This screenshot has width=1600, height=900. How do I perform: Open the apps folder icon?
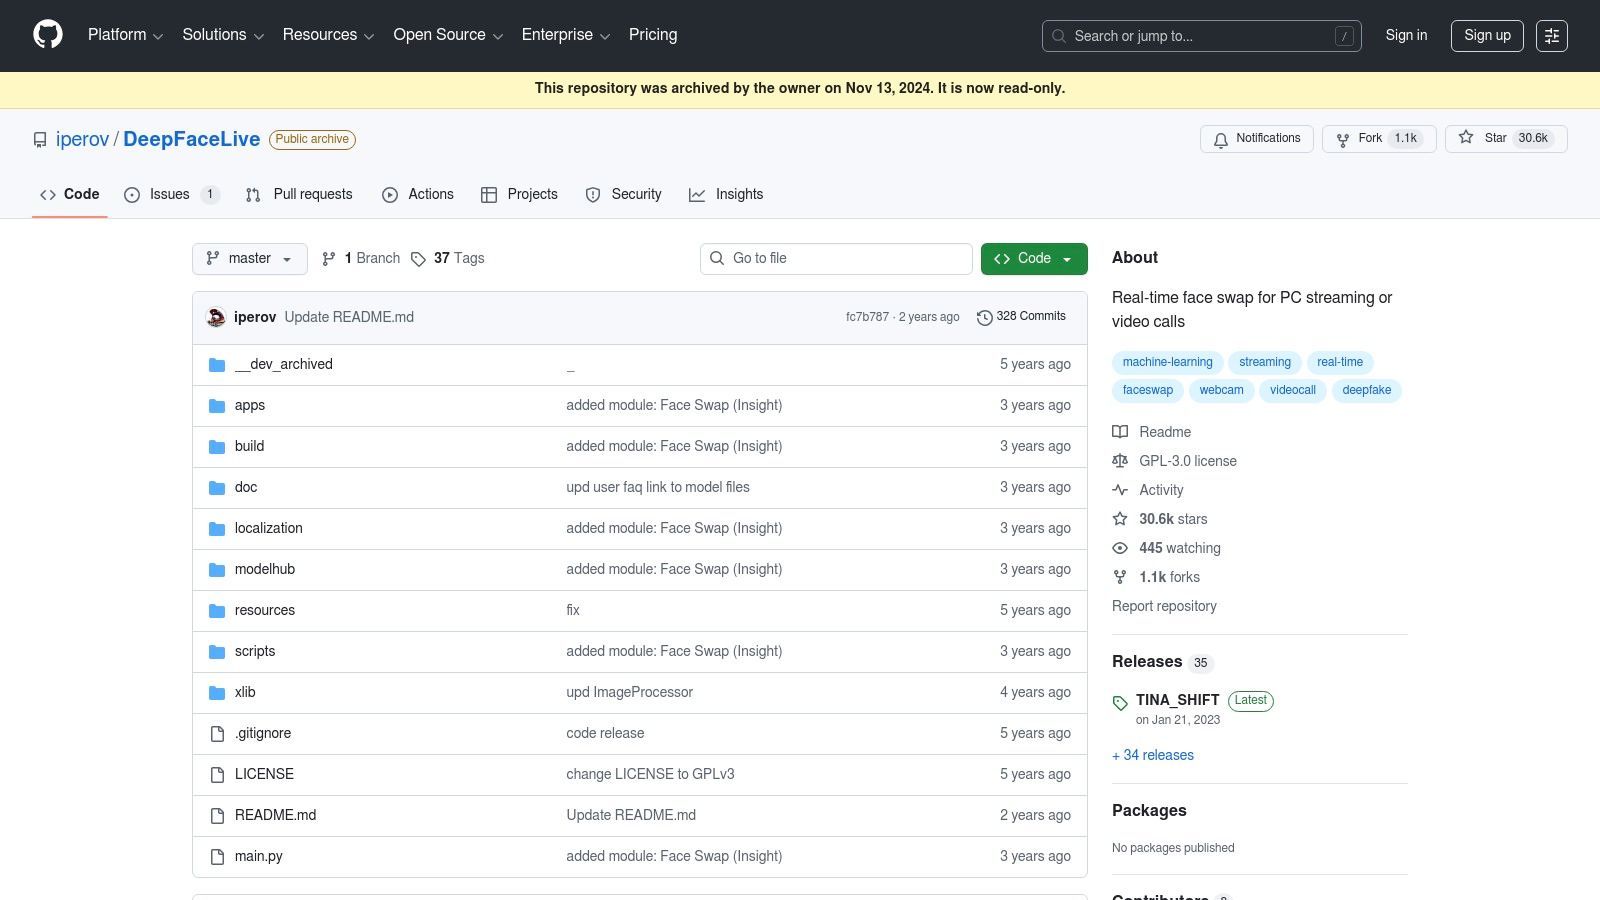point(217,405)
